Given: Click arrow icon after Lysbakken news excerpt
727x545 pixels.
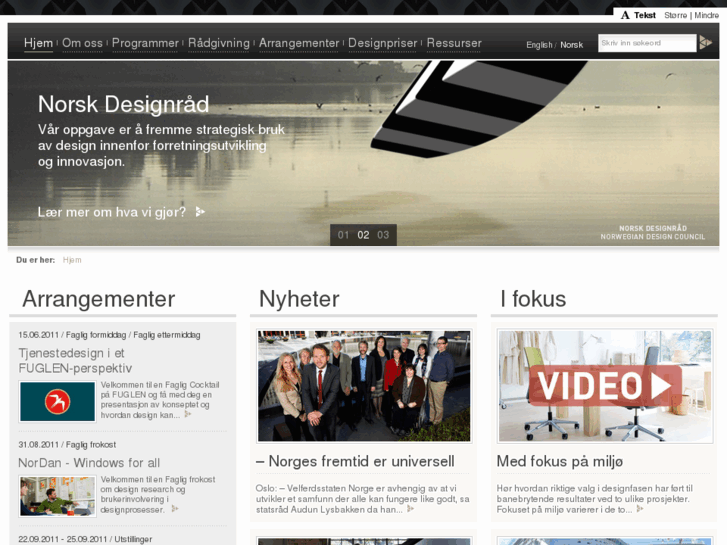Looking at the screenshot, I should 410,509.
